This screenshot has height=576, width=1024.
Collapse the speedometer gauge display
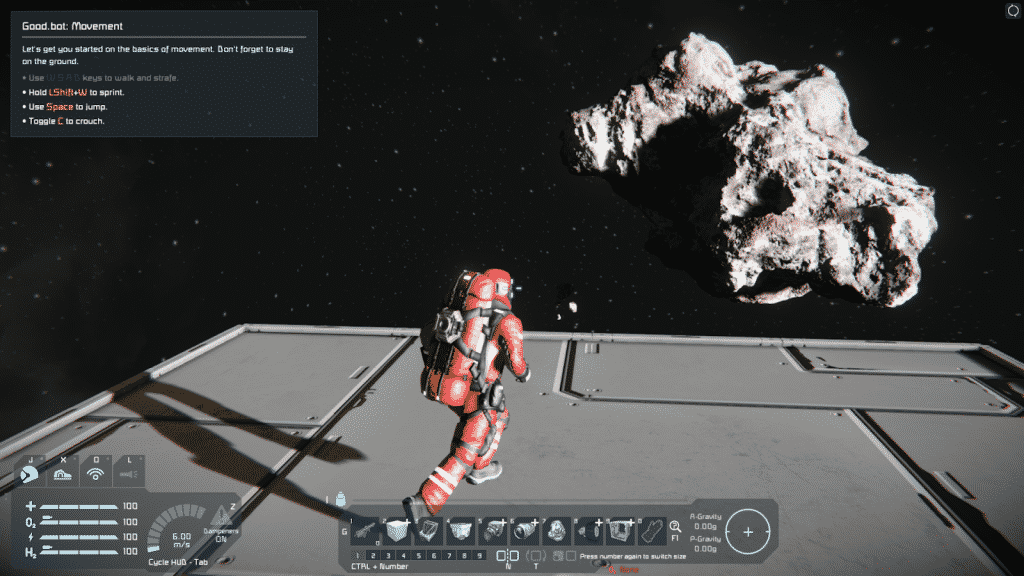click(180, 537)
